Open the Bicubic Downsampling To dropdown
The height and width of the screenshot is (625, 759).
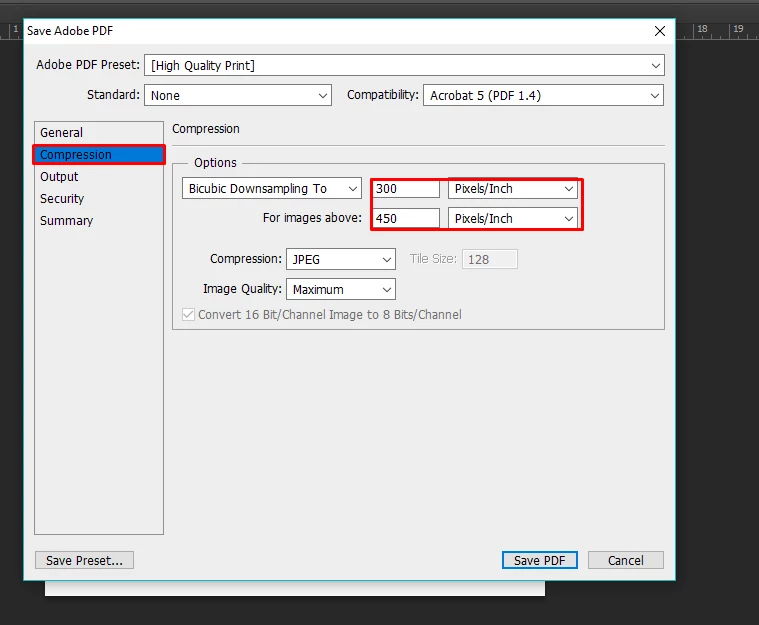272,188
